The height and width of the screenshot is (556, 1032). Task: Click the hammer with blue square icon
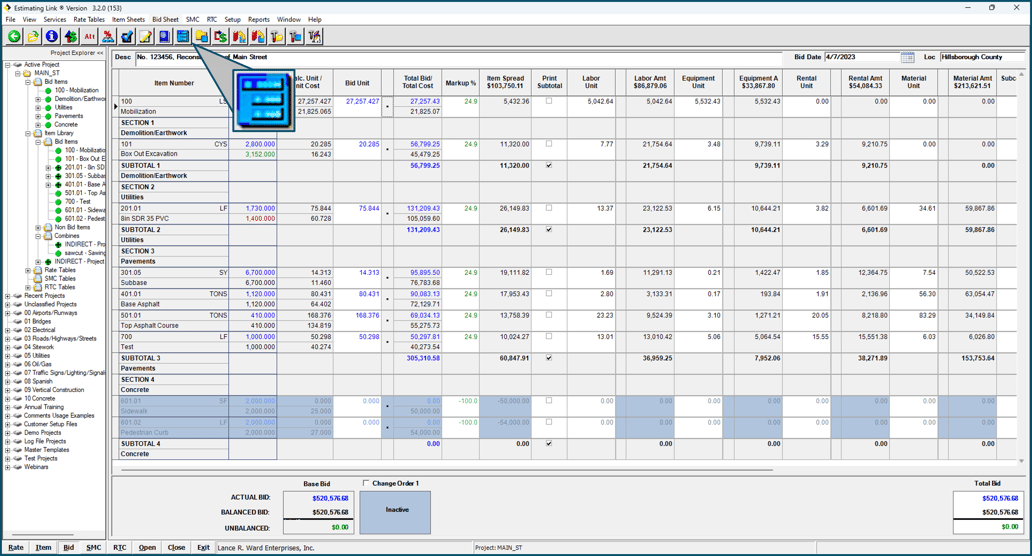pos(296,37)
